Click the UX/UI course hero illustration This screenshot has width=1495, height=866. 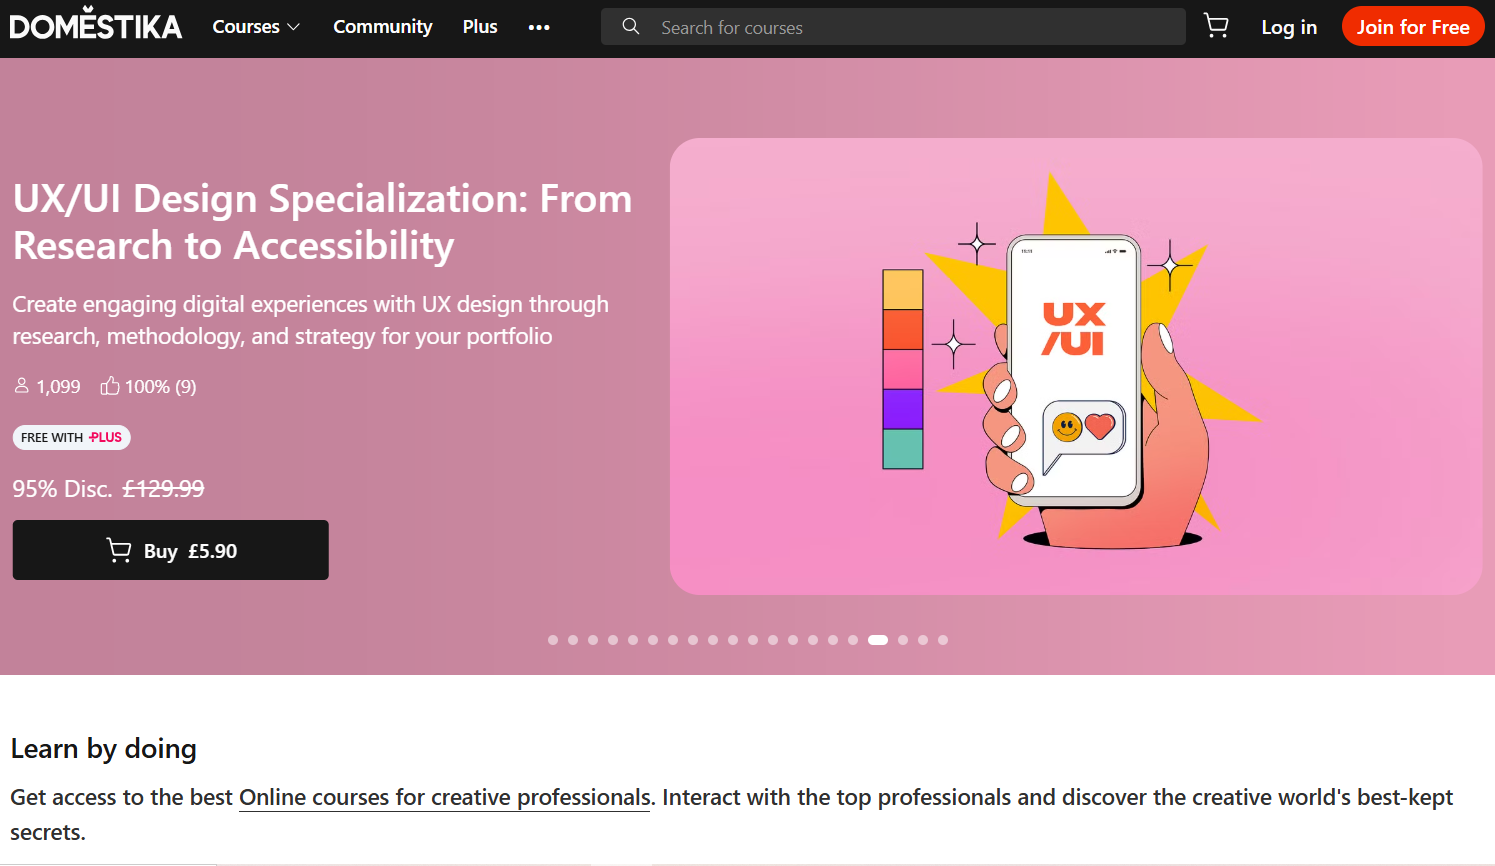click(x=1075, y=364)
